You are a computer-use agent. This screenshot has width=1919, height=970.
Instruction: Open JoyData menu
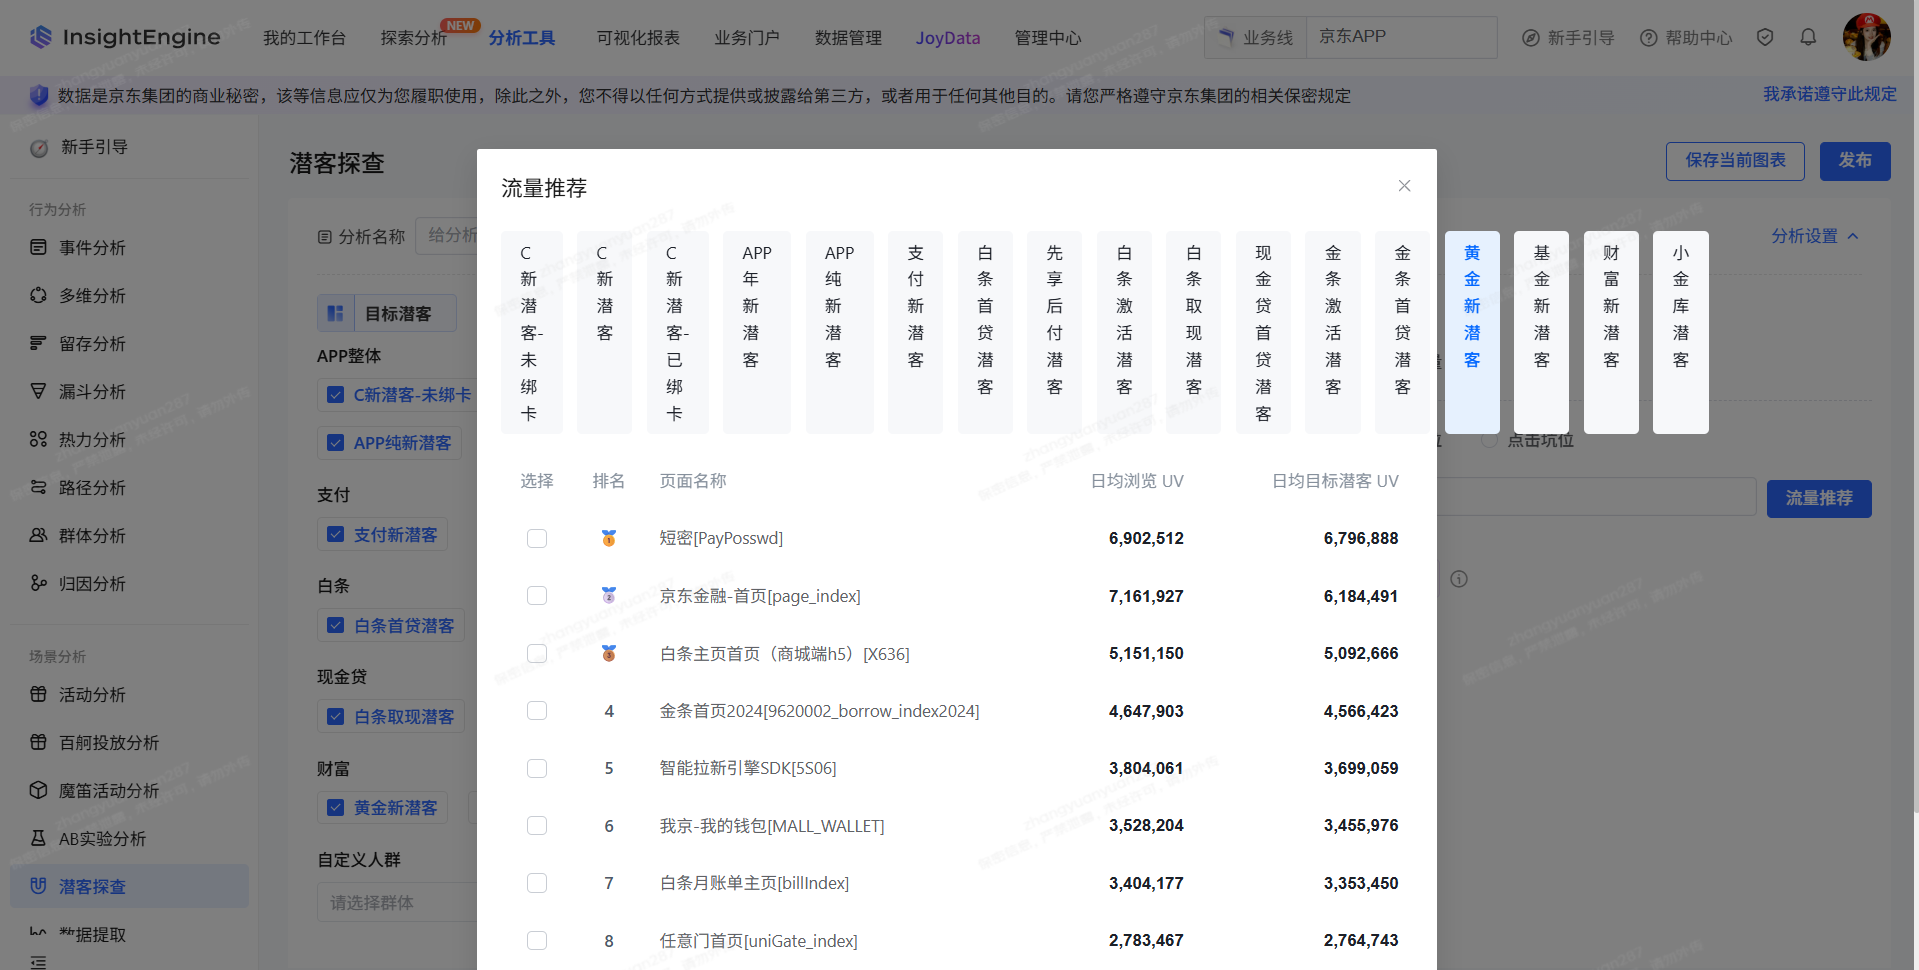click(948, 38)
